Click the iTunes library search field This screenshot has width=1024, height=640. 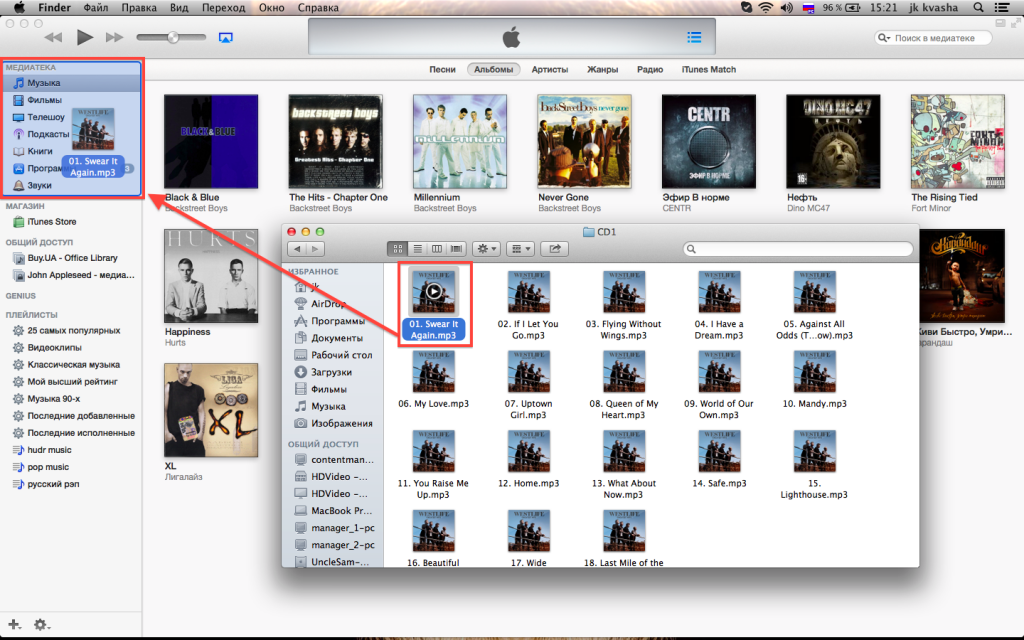pyautogui.click(x=933, y=38)
